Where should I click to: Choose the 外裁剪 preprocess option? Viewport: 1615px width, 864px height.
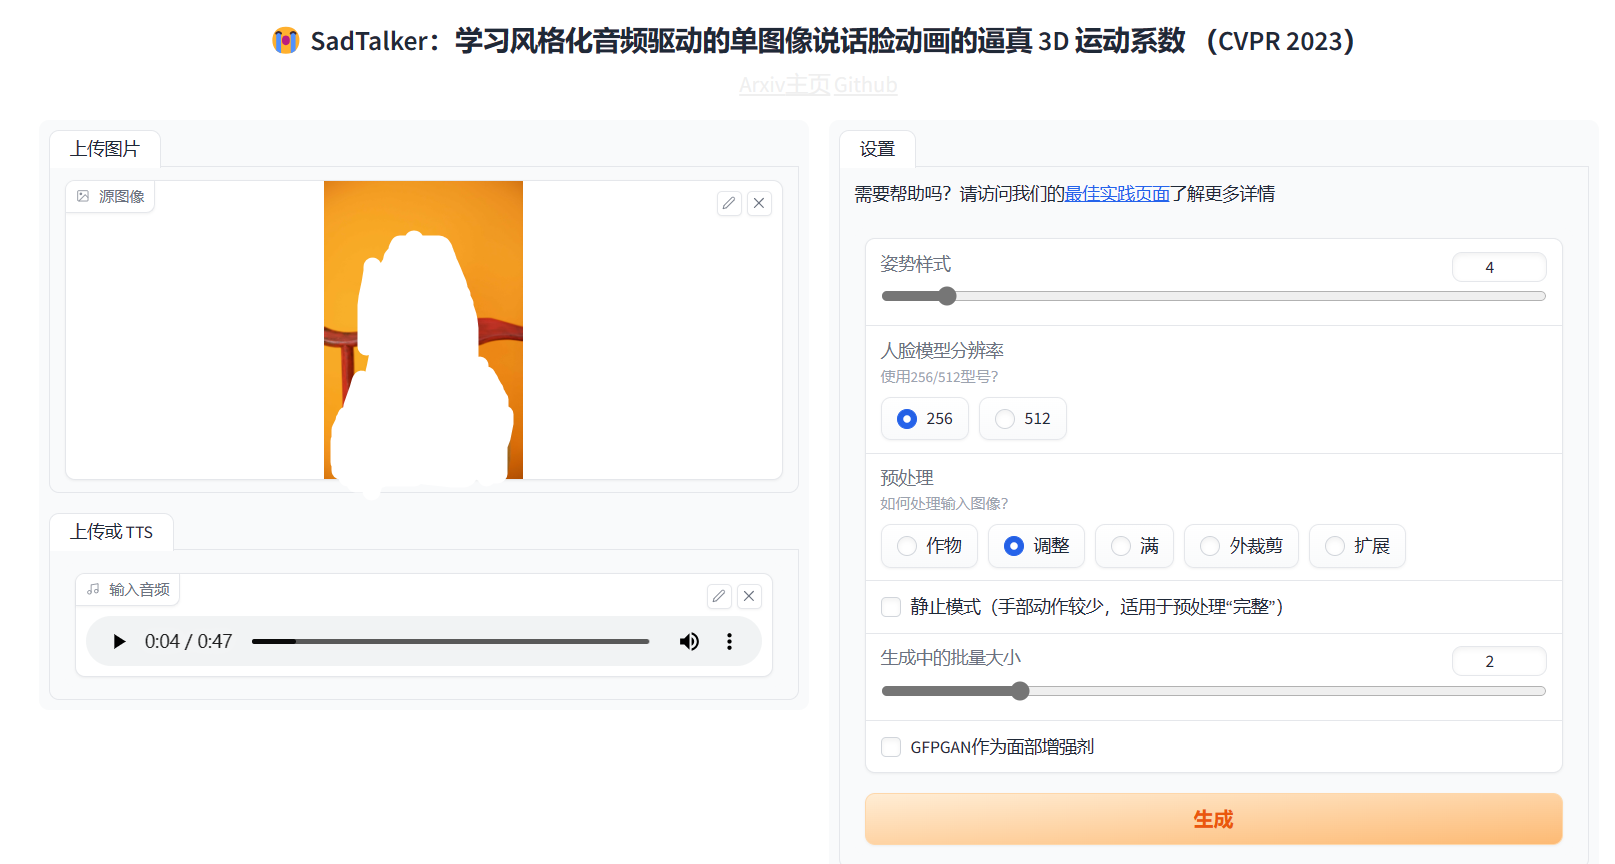coord(1241,546)
